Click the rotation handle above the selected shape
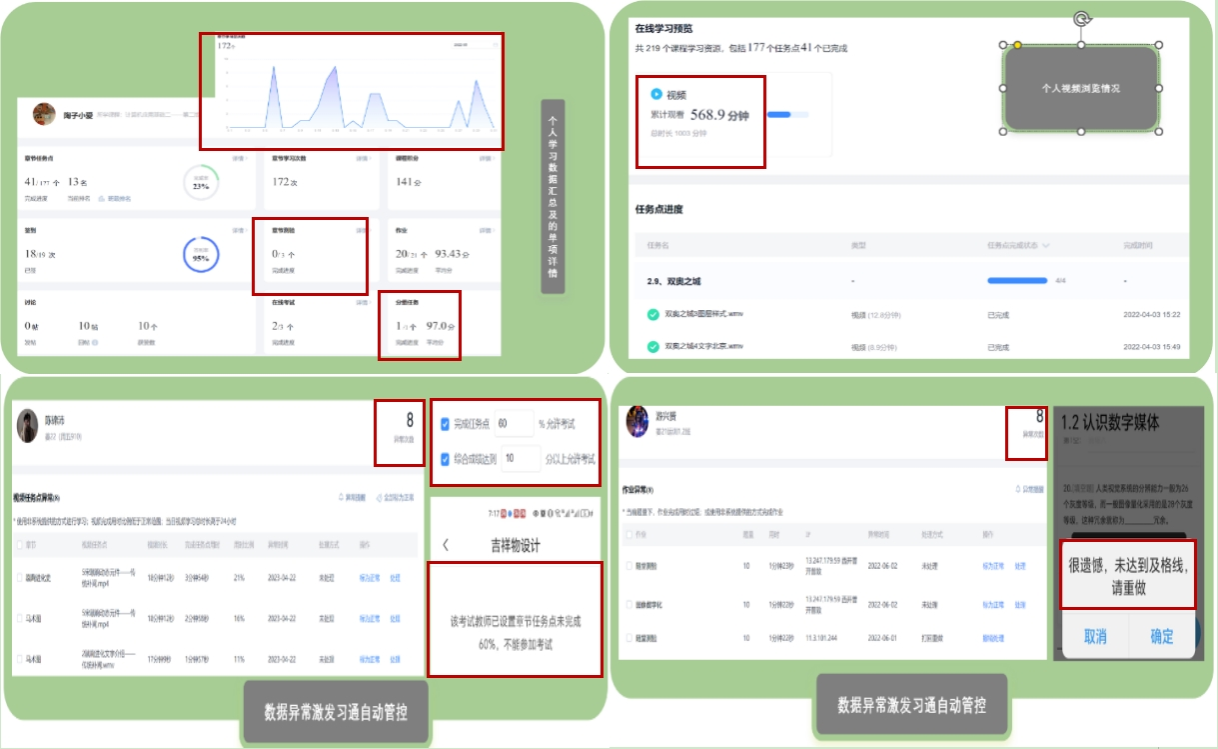This screenshot has width=1218, height=749. coord(1080,19)
